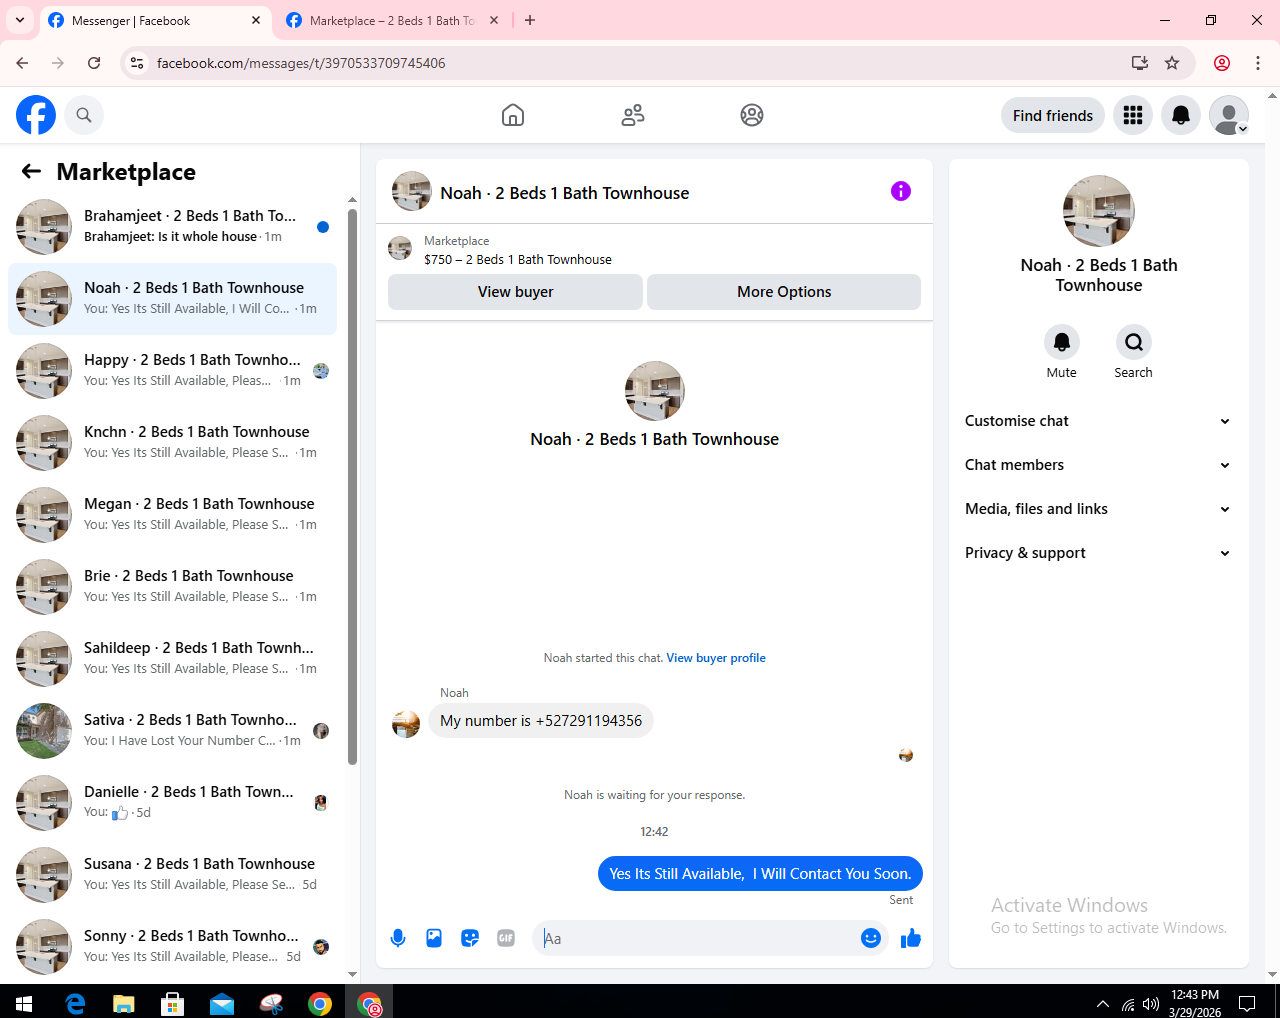View site information icon in address bar
Viewport: 1280px width, 1018px height.
[137, 63]
